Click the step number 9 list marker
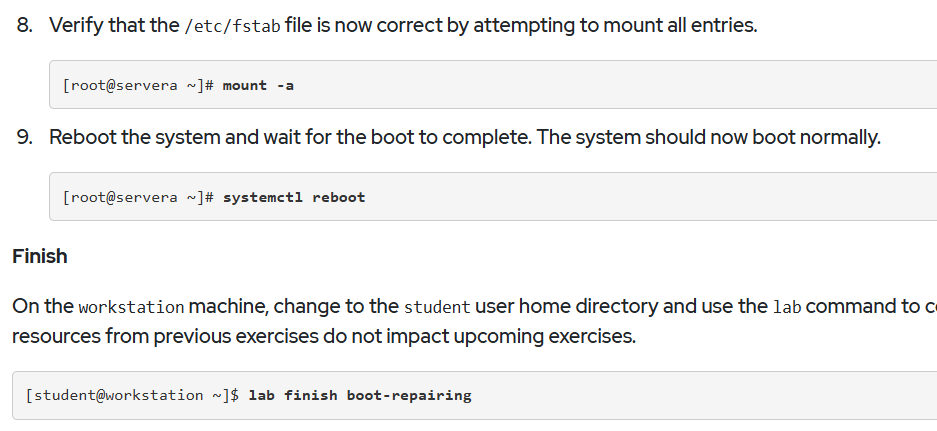Image resolution: width=937 pixels, height=431 pixels. (x=25, y=137)
